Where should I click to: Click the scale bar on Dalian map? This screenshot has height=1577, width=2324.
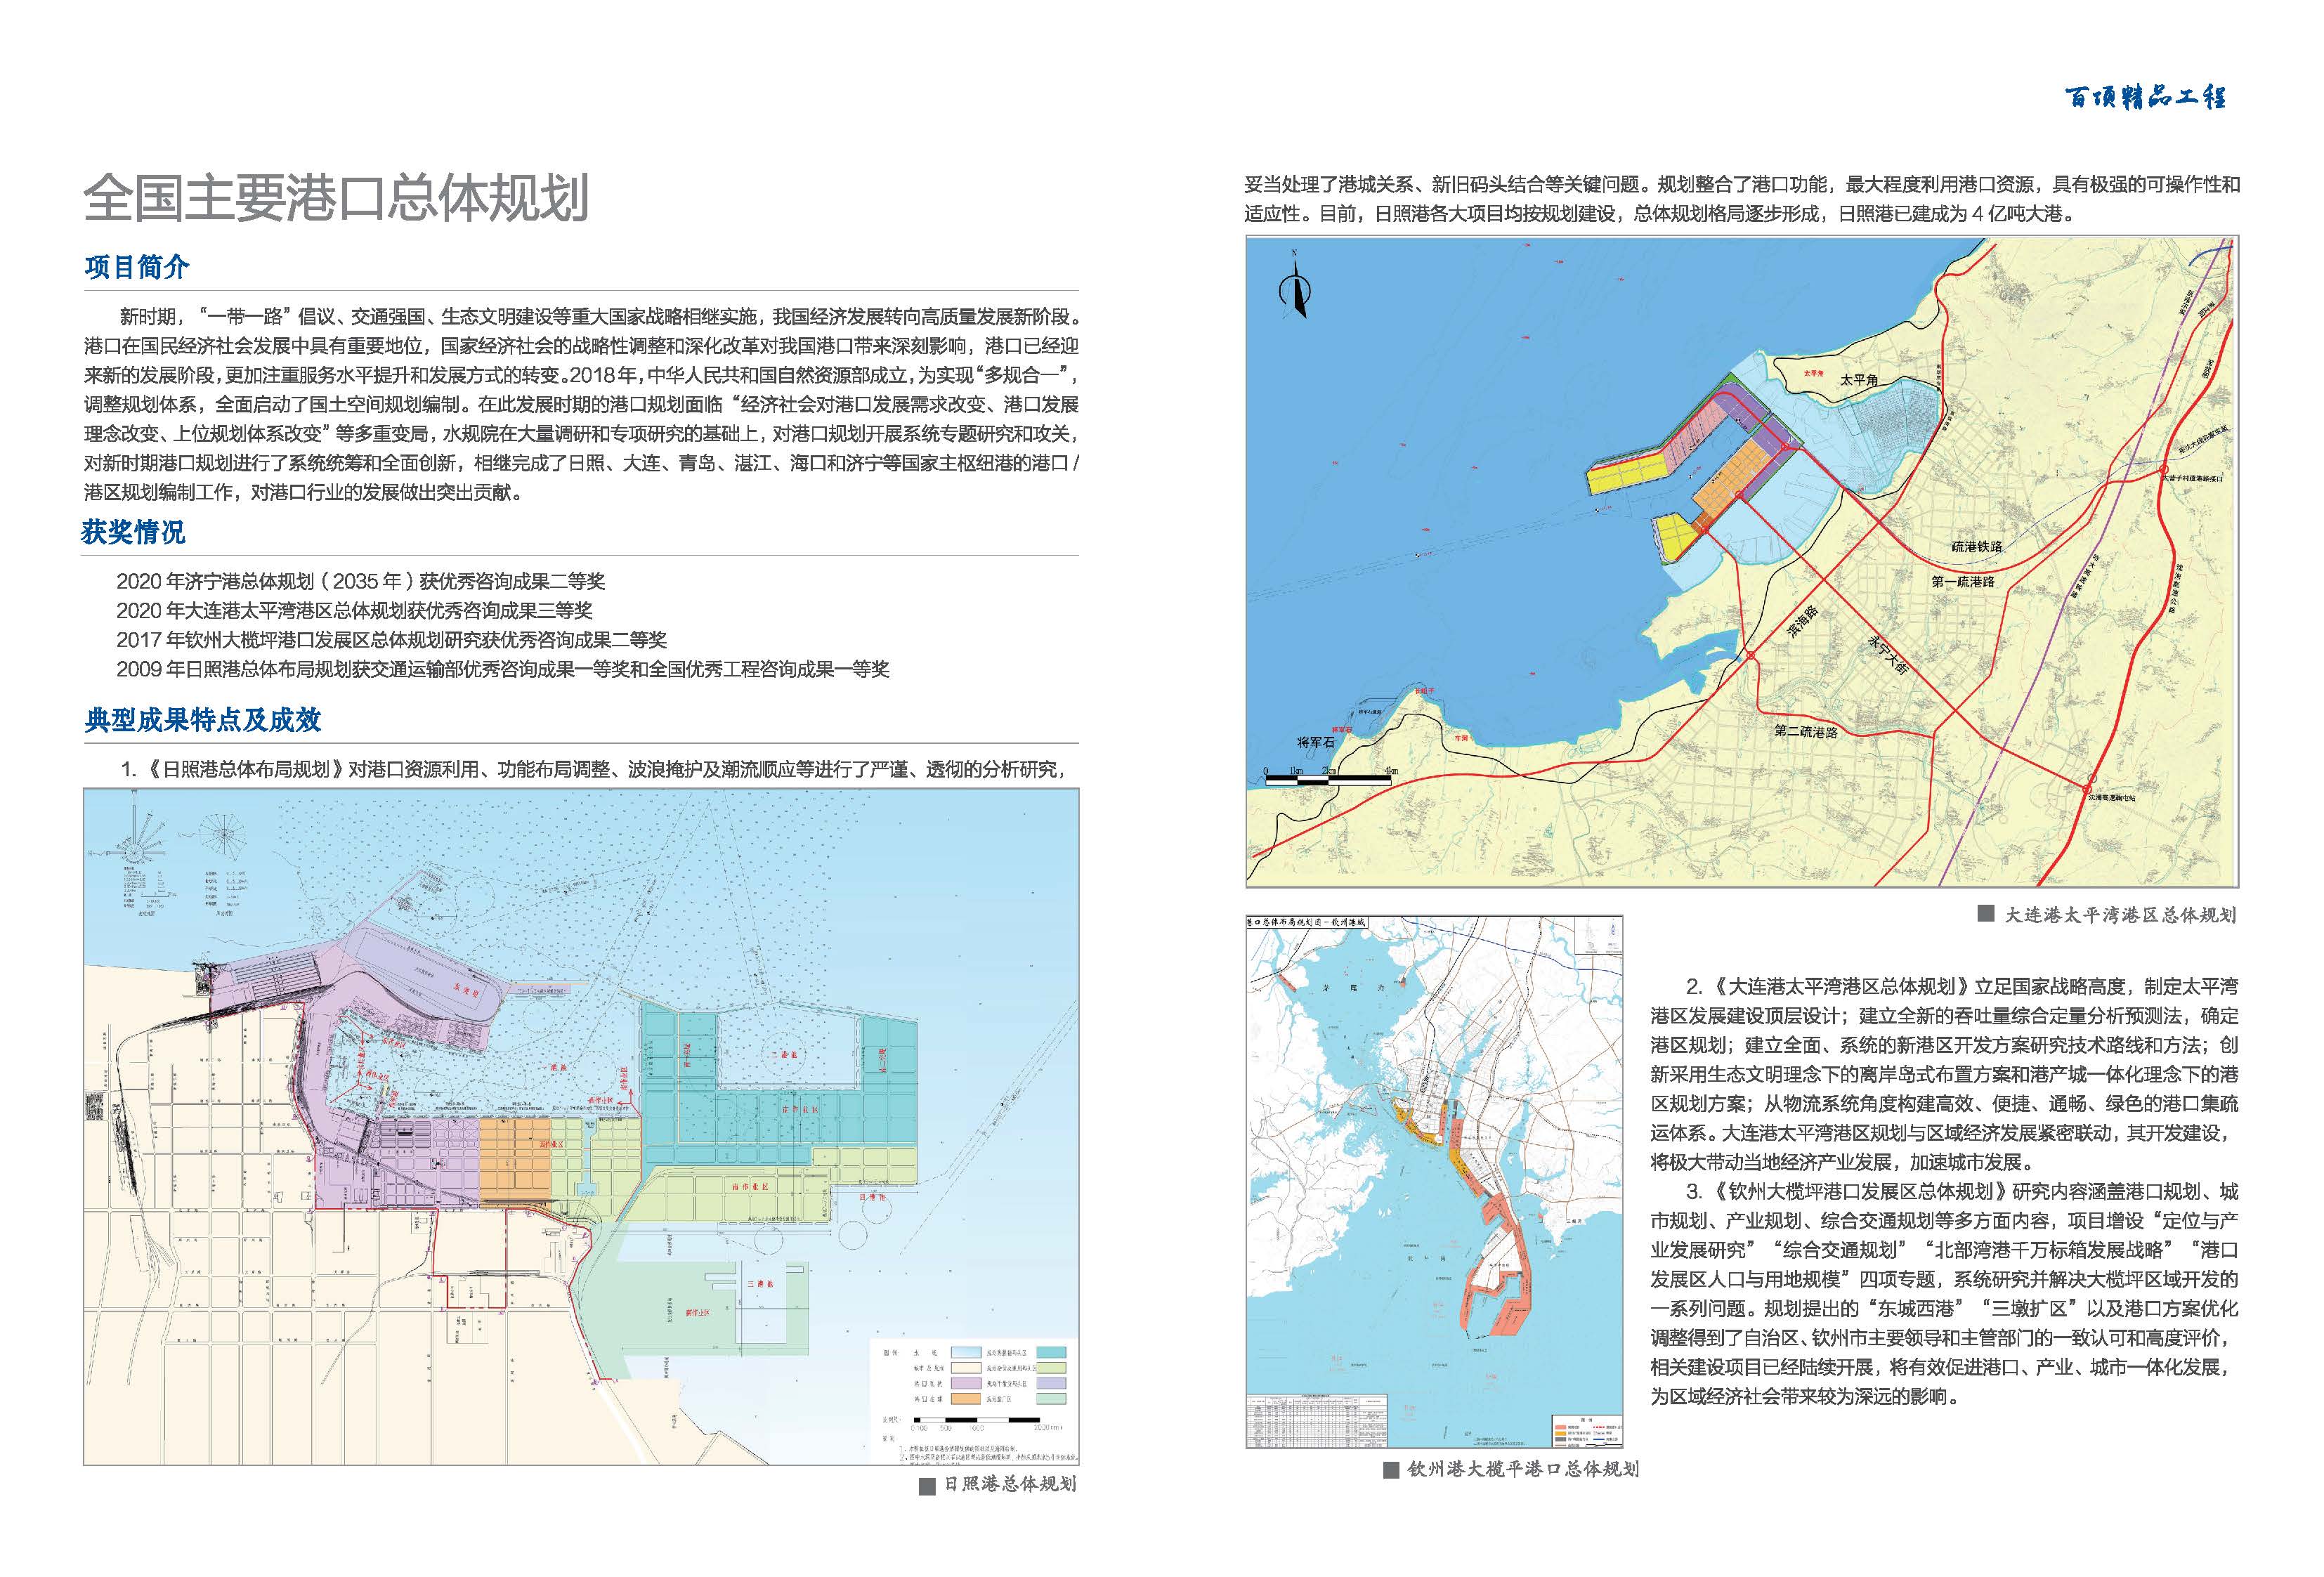coord(1330,776)
